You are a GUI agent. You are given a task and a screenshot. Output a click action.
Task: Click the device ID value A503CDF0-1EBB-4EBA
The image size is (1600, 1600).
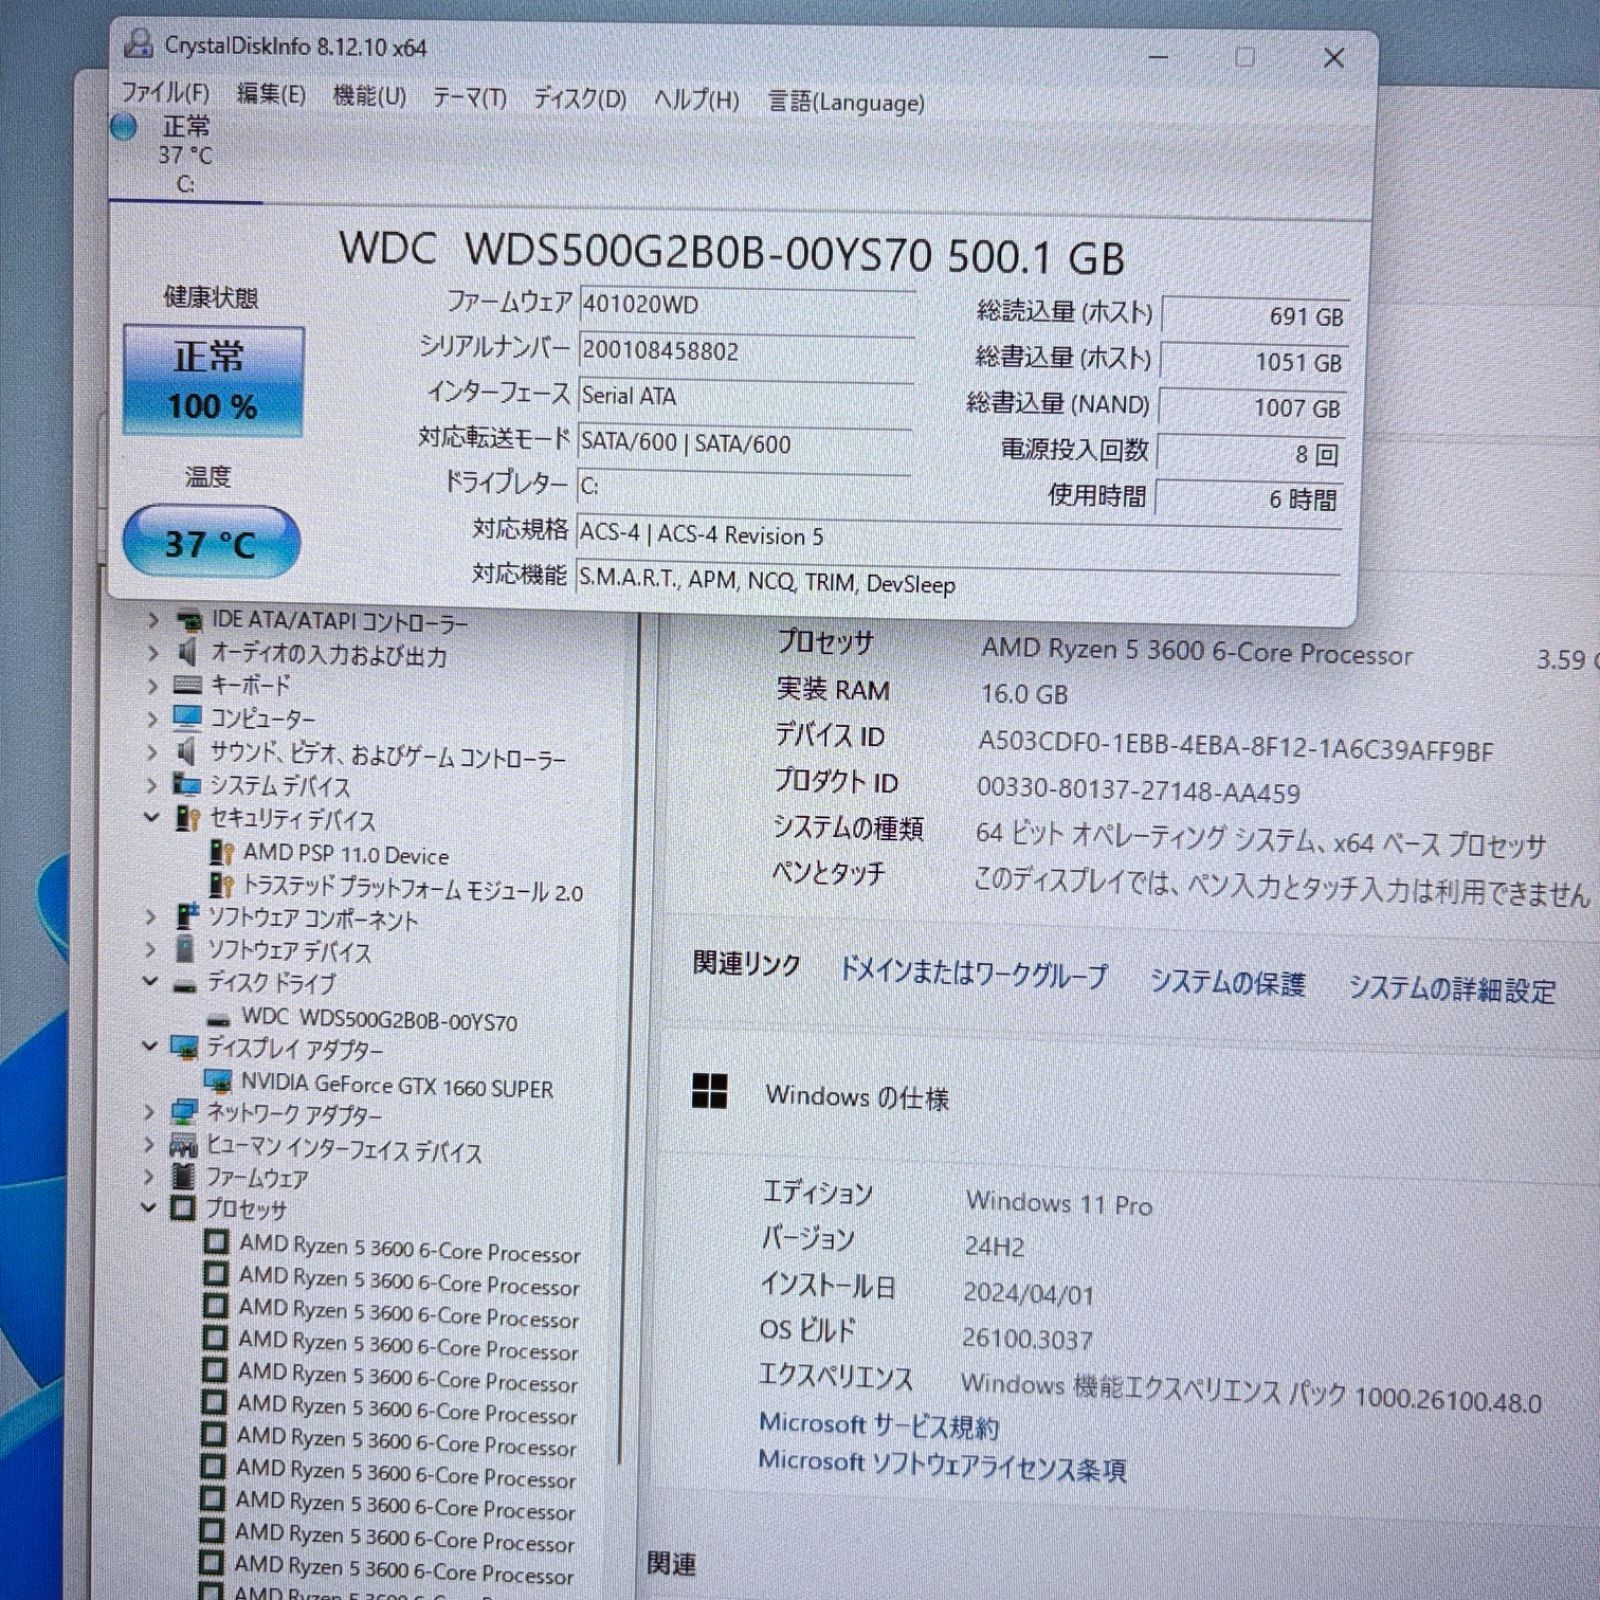(x=1235, y=746)
